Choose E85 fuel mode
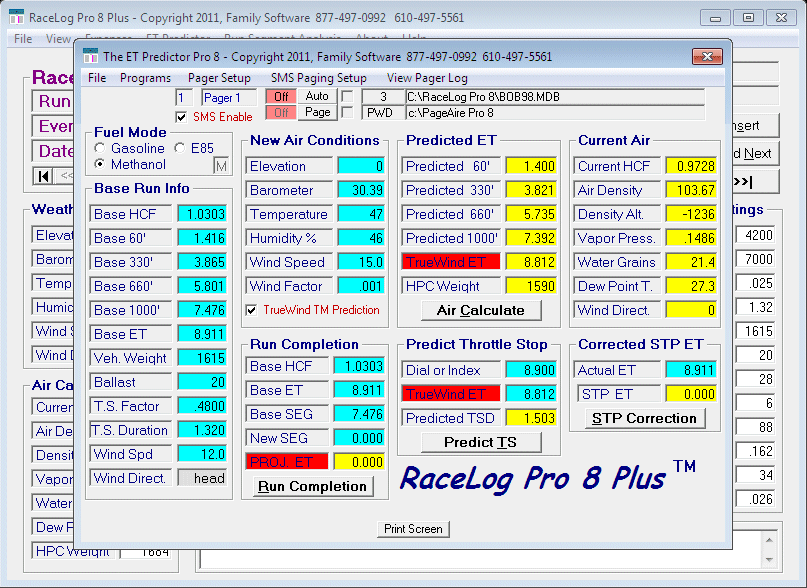 [180, 148]
